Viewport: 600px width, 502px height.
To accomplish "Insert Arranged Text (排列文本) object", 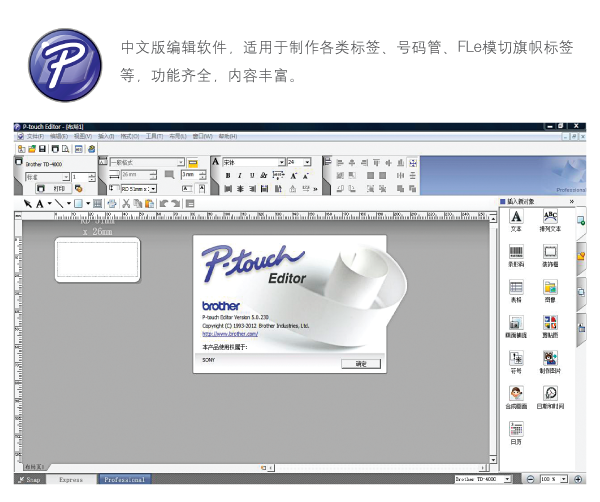I will pyautogui.click(x=550, y=221).
